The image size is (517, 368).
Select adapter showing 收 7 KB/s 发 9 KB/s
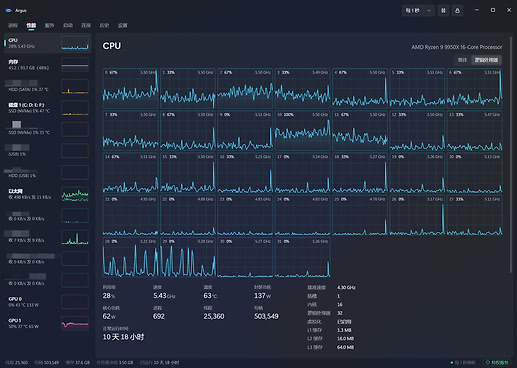click(x=48, y=237)
